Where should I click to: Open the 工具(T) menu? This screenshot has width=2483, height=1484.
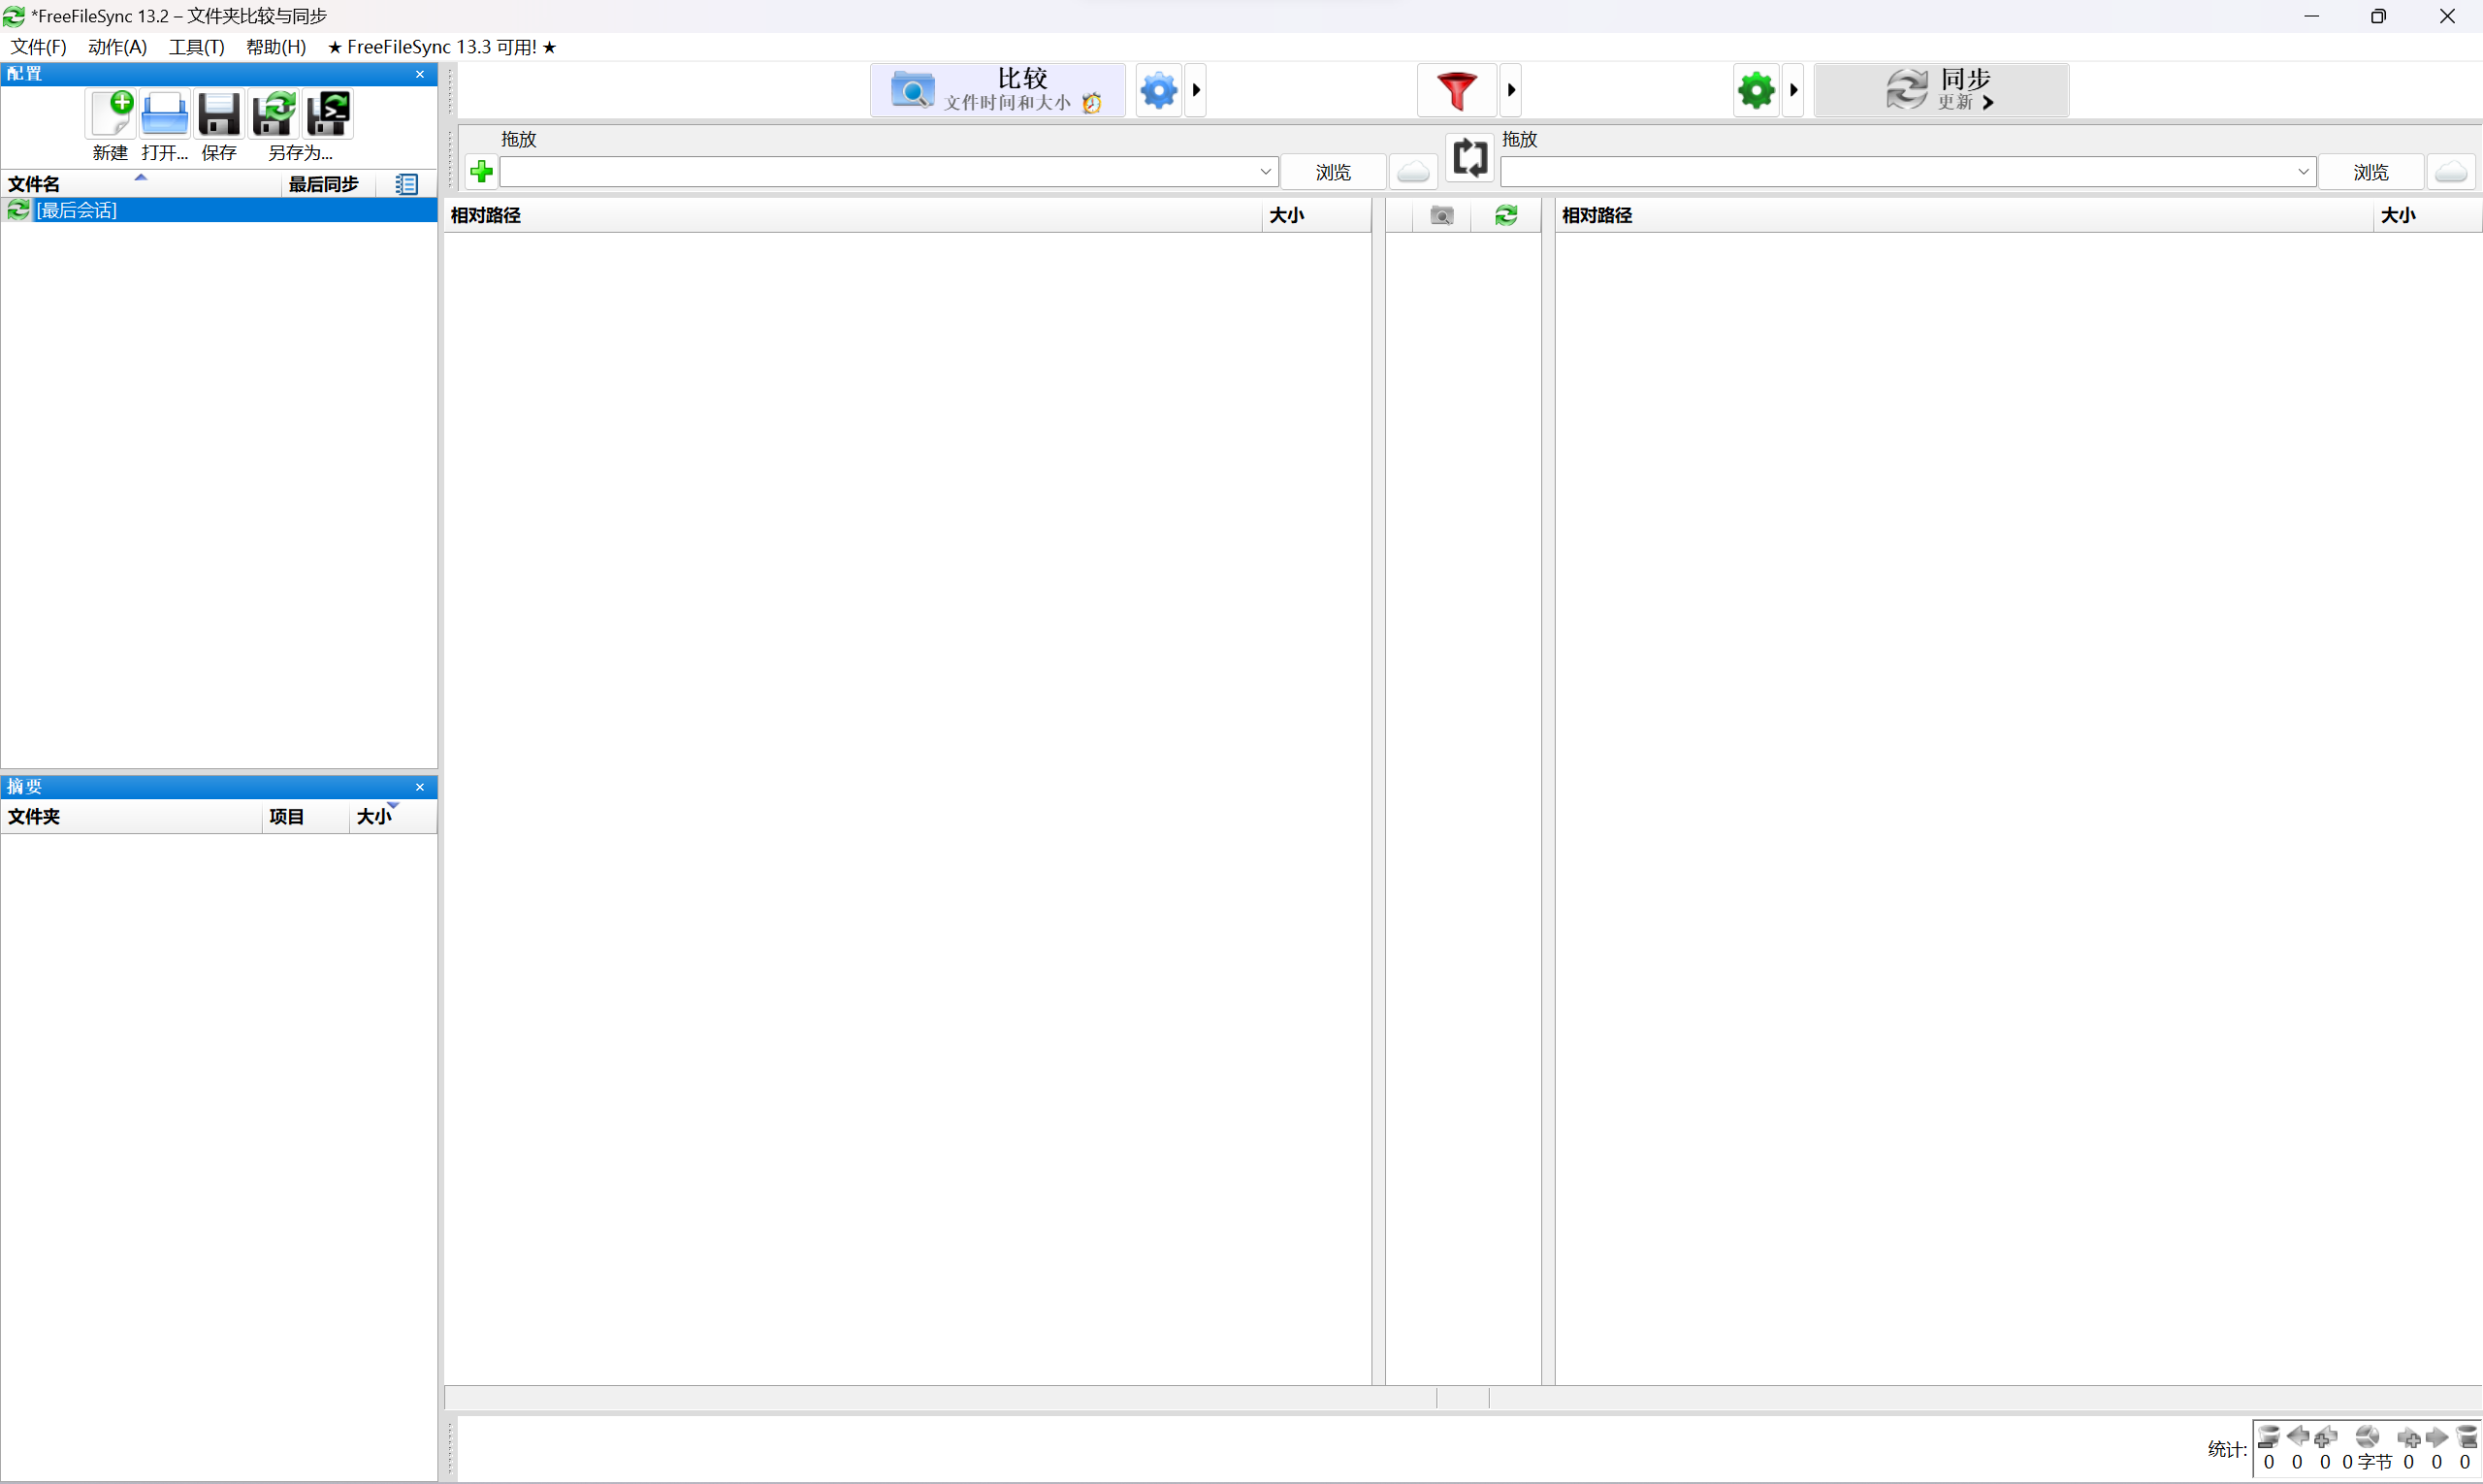coord(197,47)
